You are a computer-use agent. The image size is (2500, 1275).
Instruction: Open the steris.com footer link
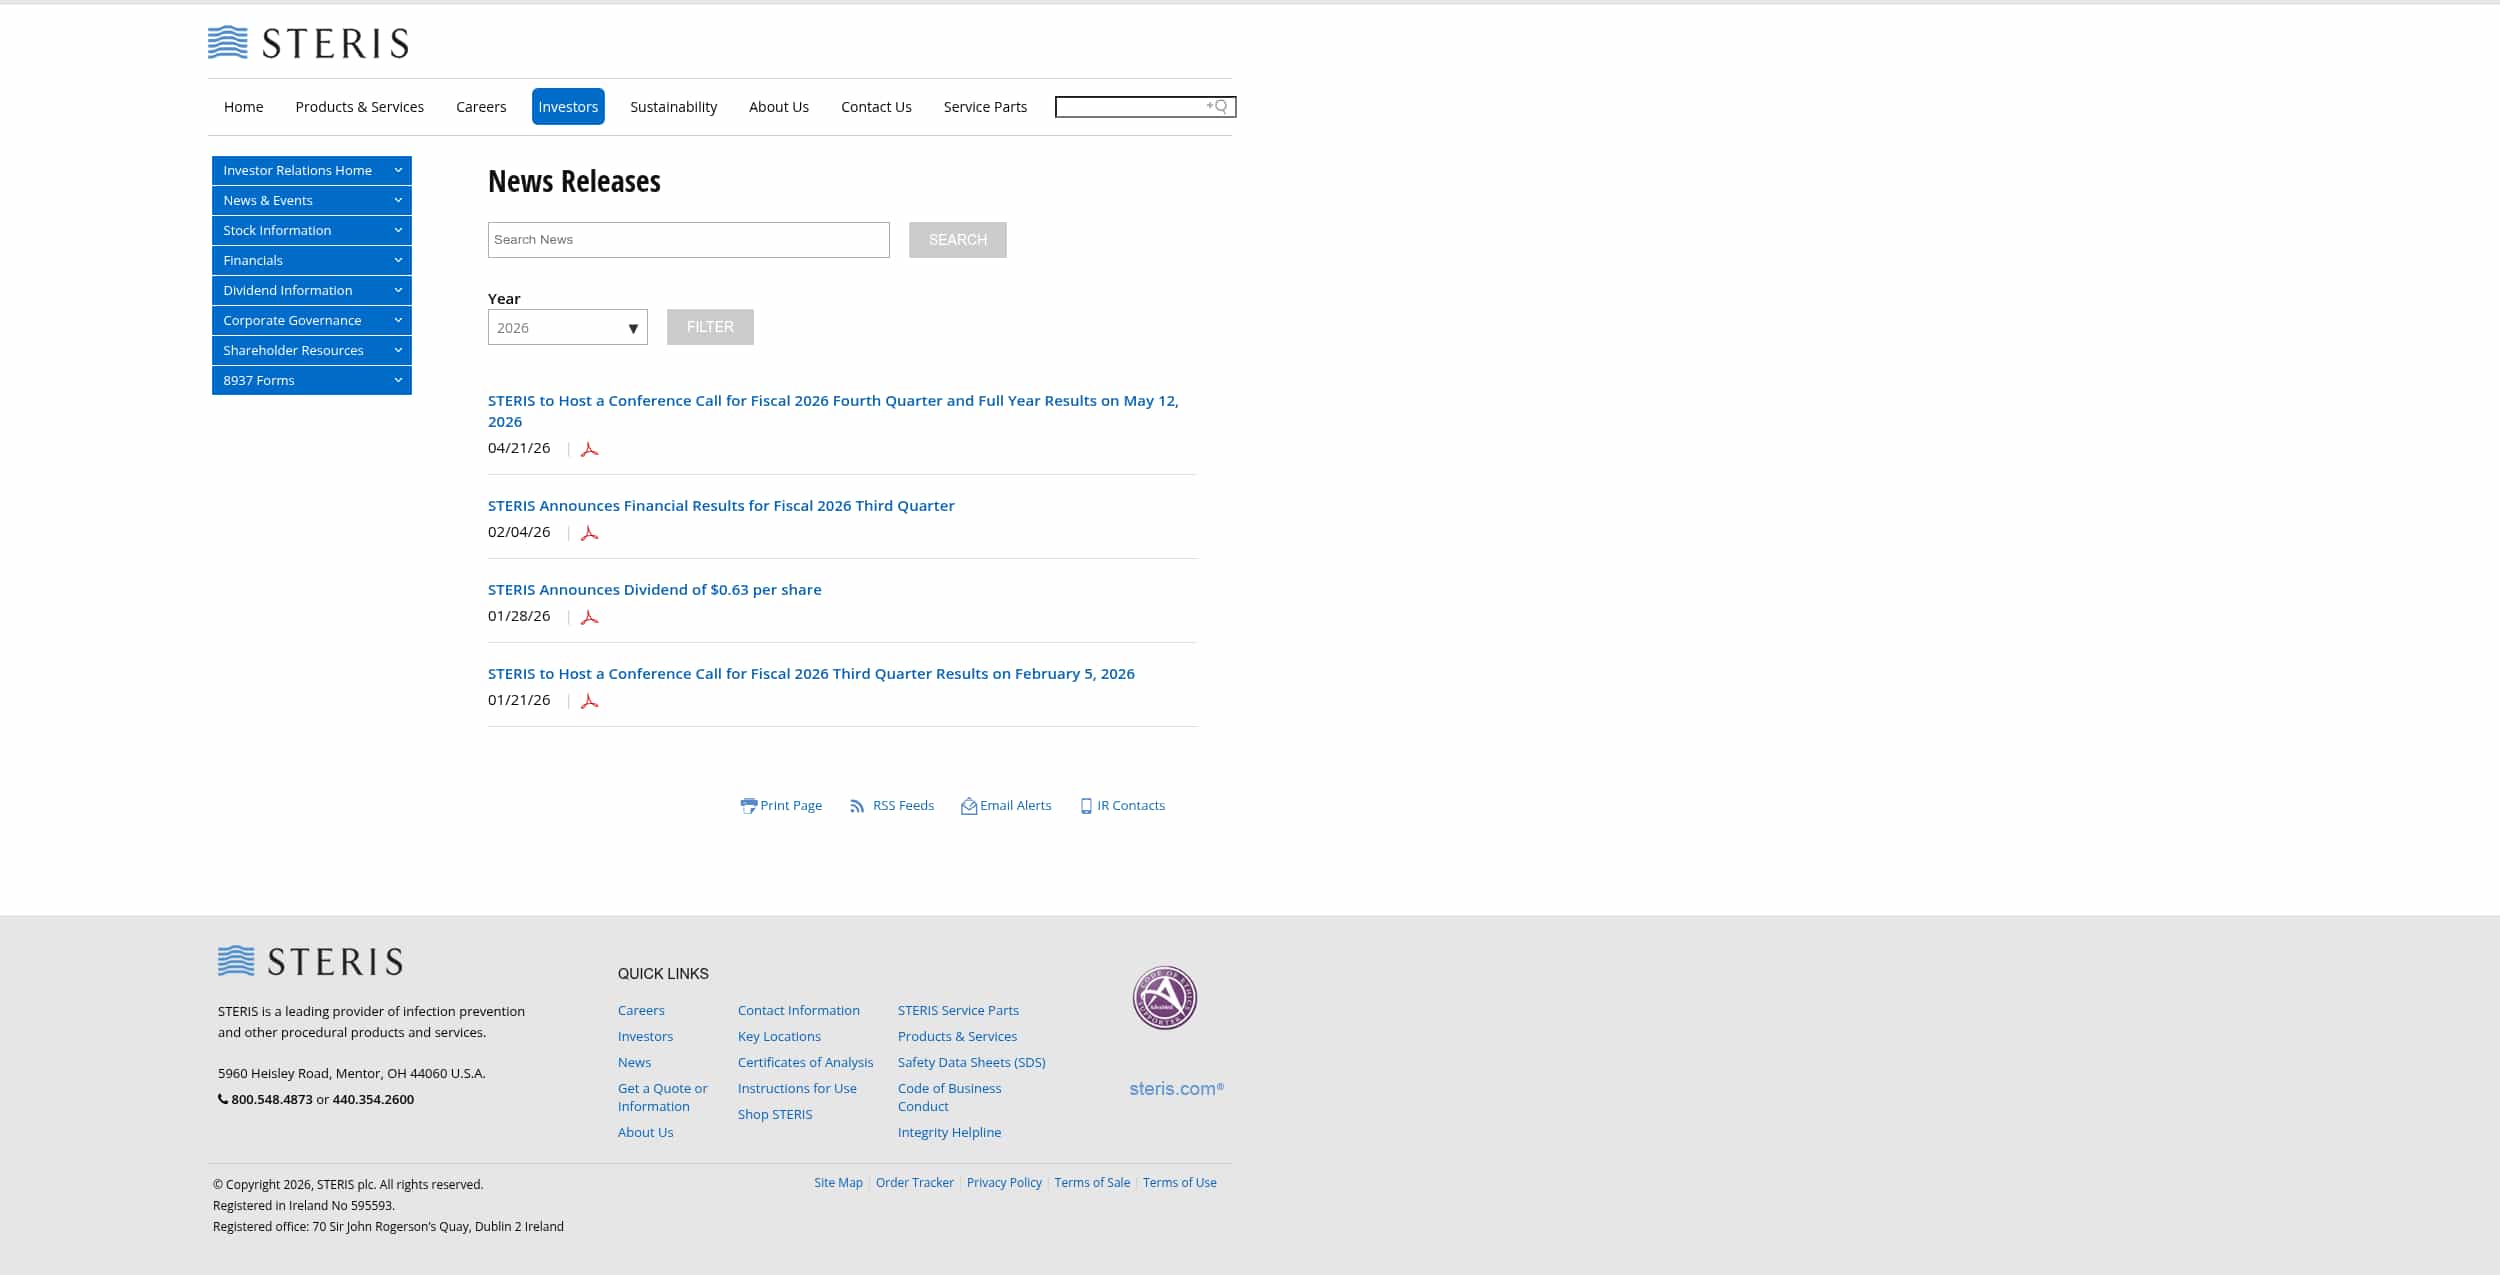pos(1176,1089)
